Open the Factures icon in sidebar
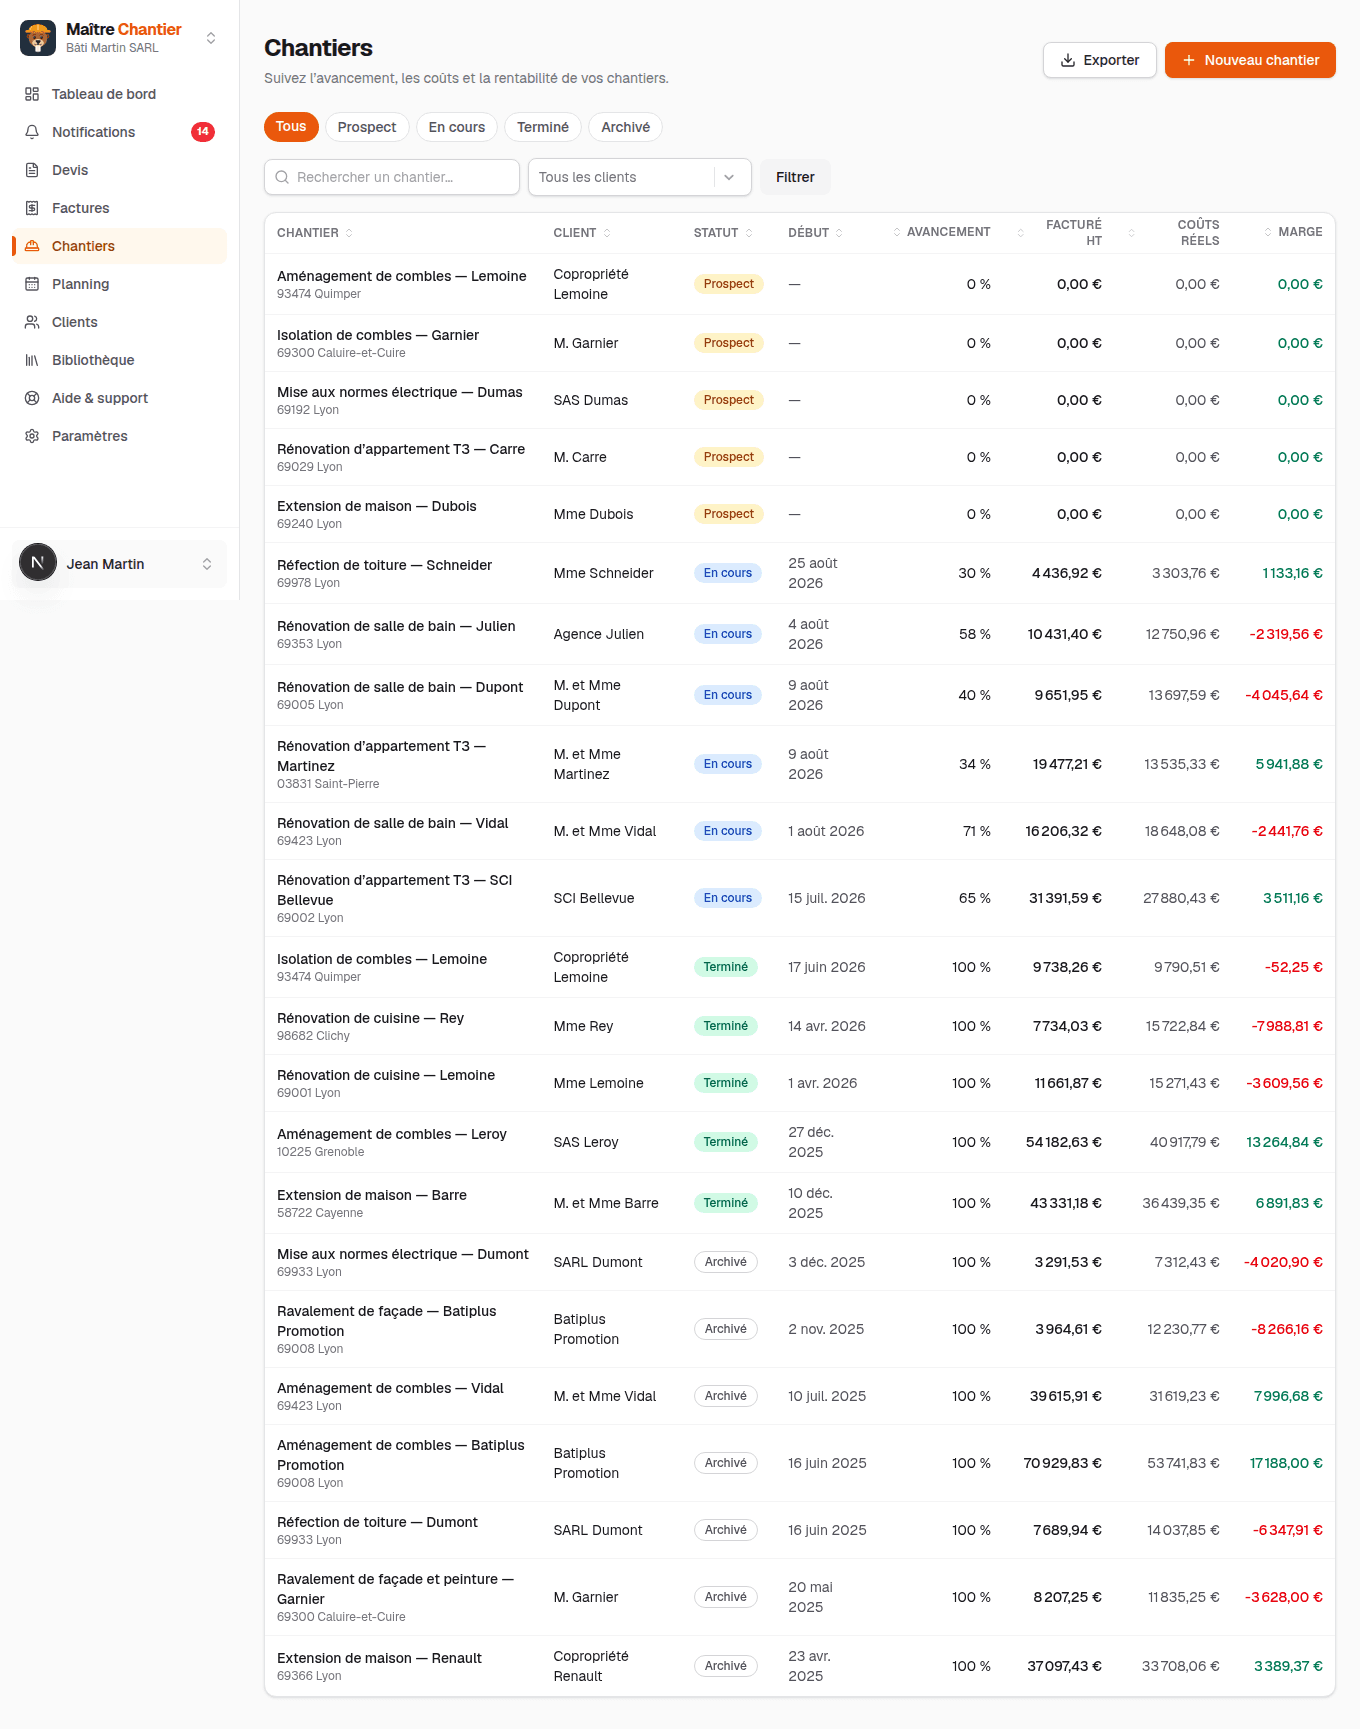Screen dimensions: 1360x1729 [x=32, y=208]
